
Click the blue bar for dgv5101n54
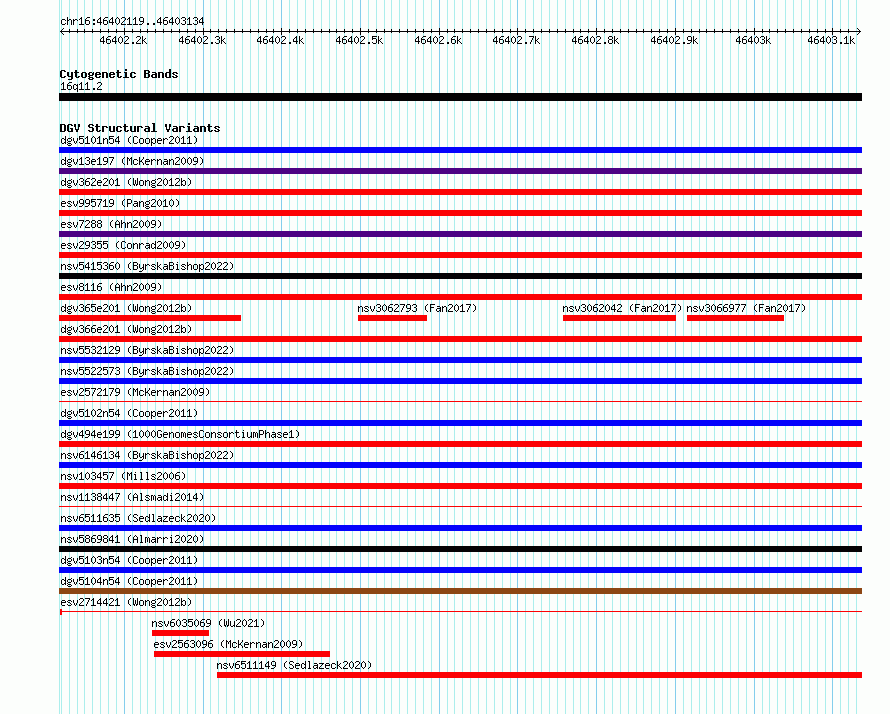[x=460, y=150]
